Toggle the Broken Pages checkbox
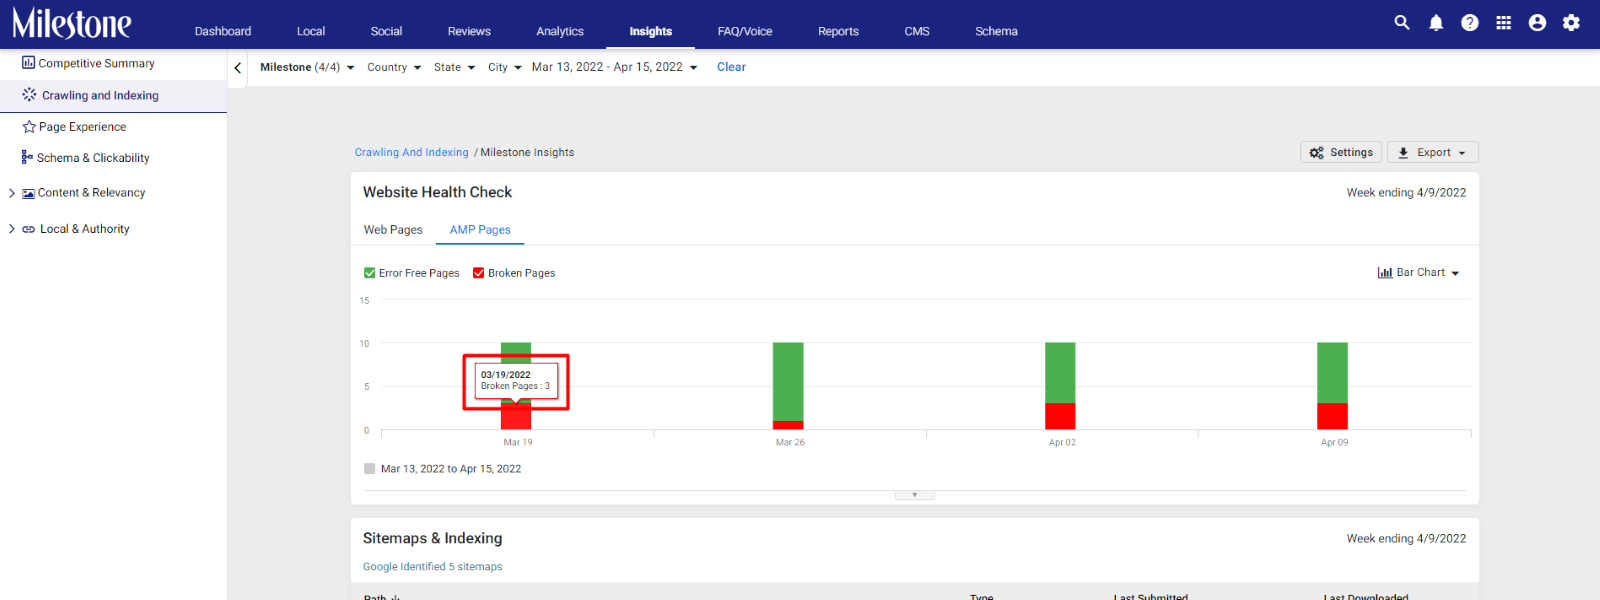 point(478,272)
